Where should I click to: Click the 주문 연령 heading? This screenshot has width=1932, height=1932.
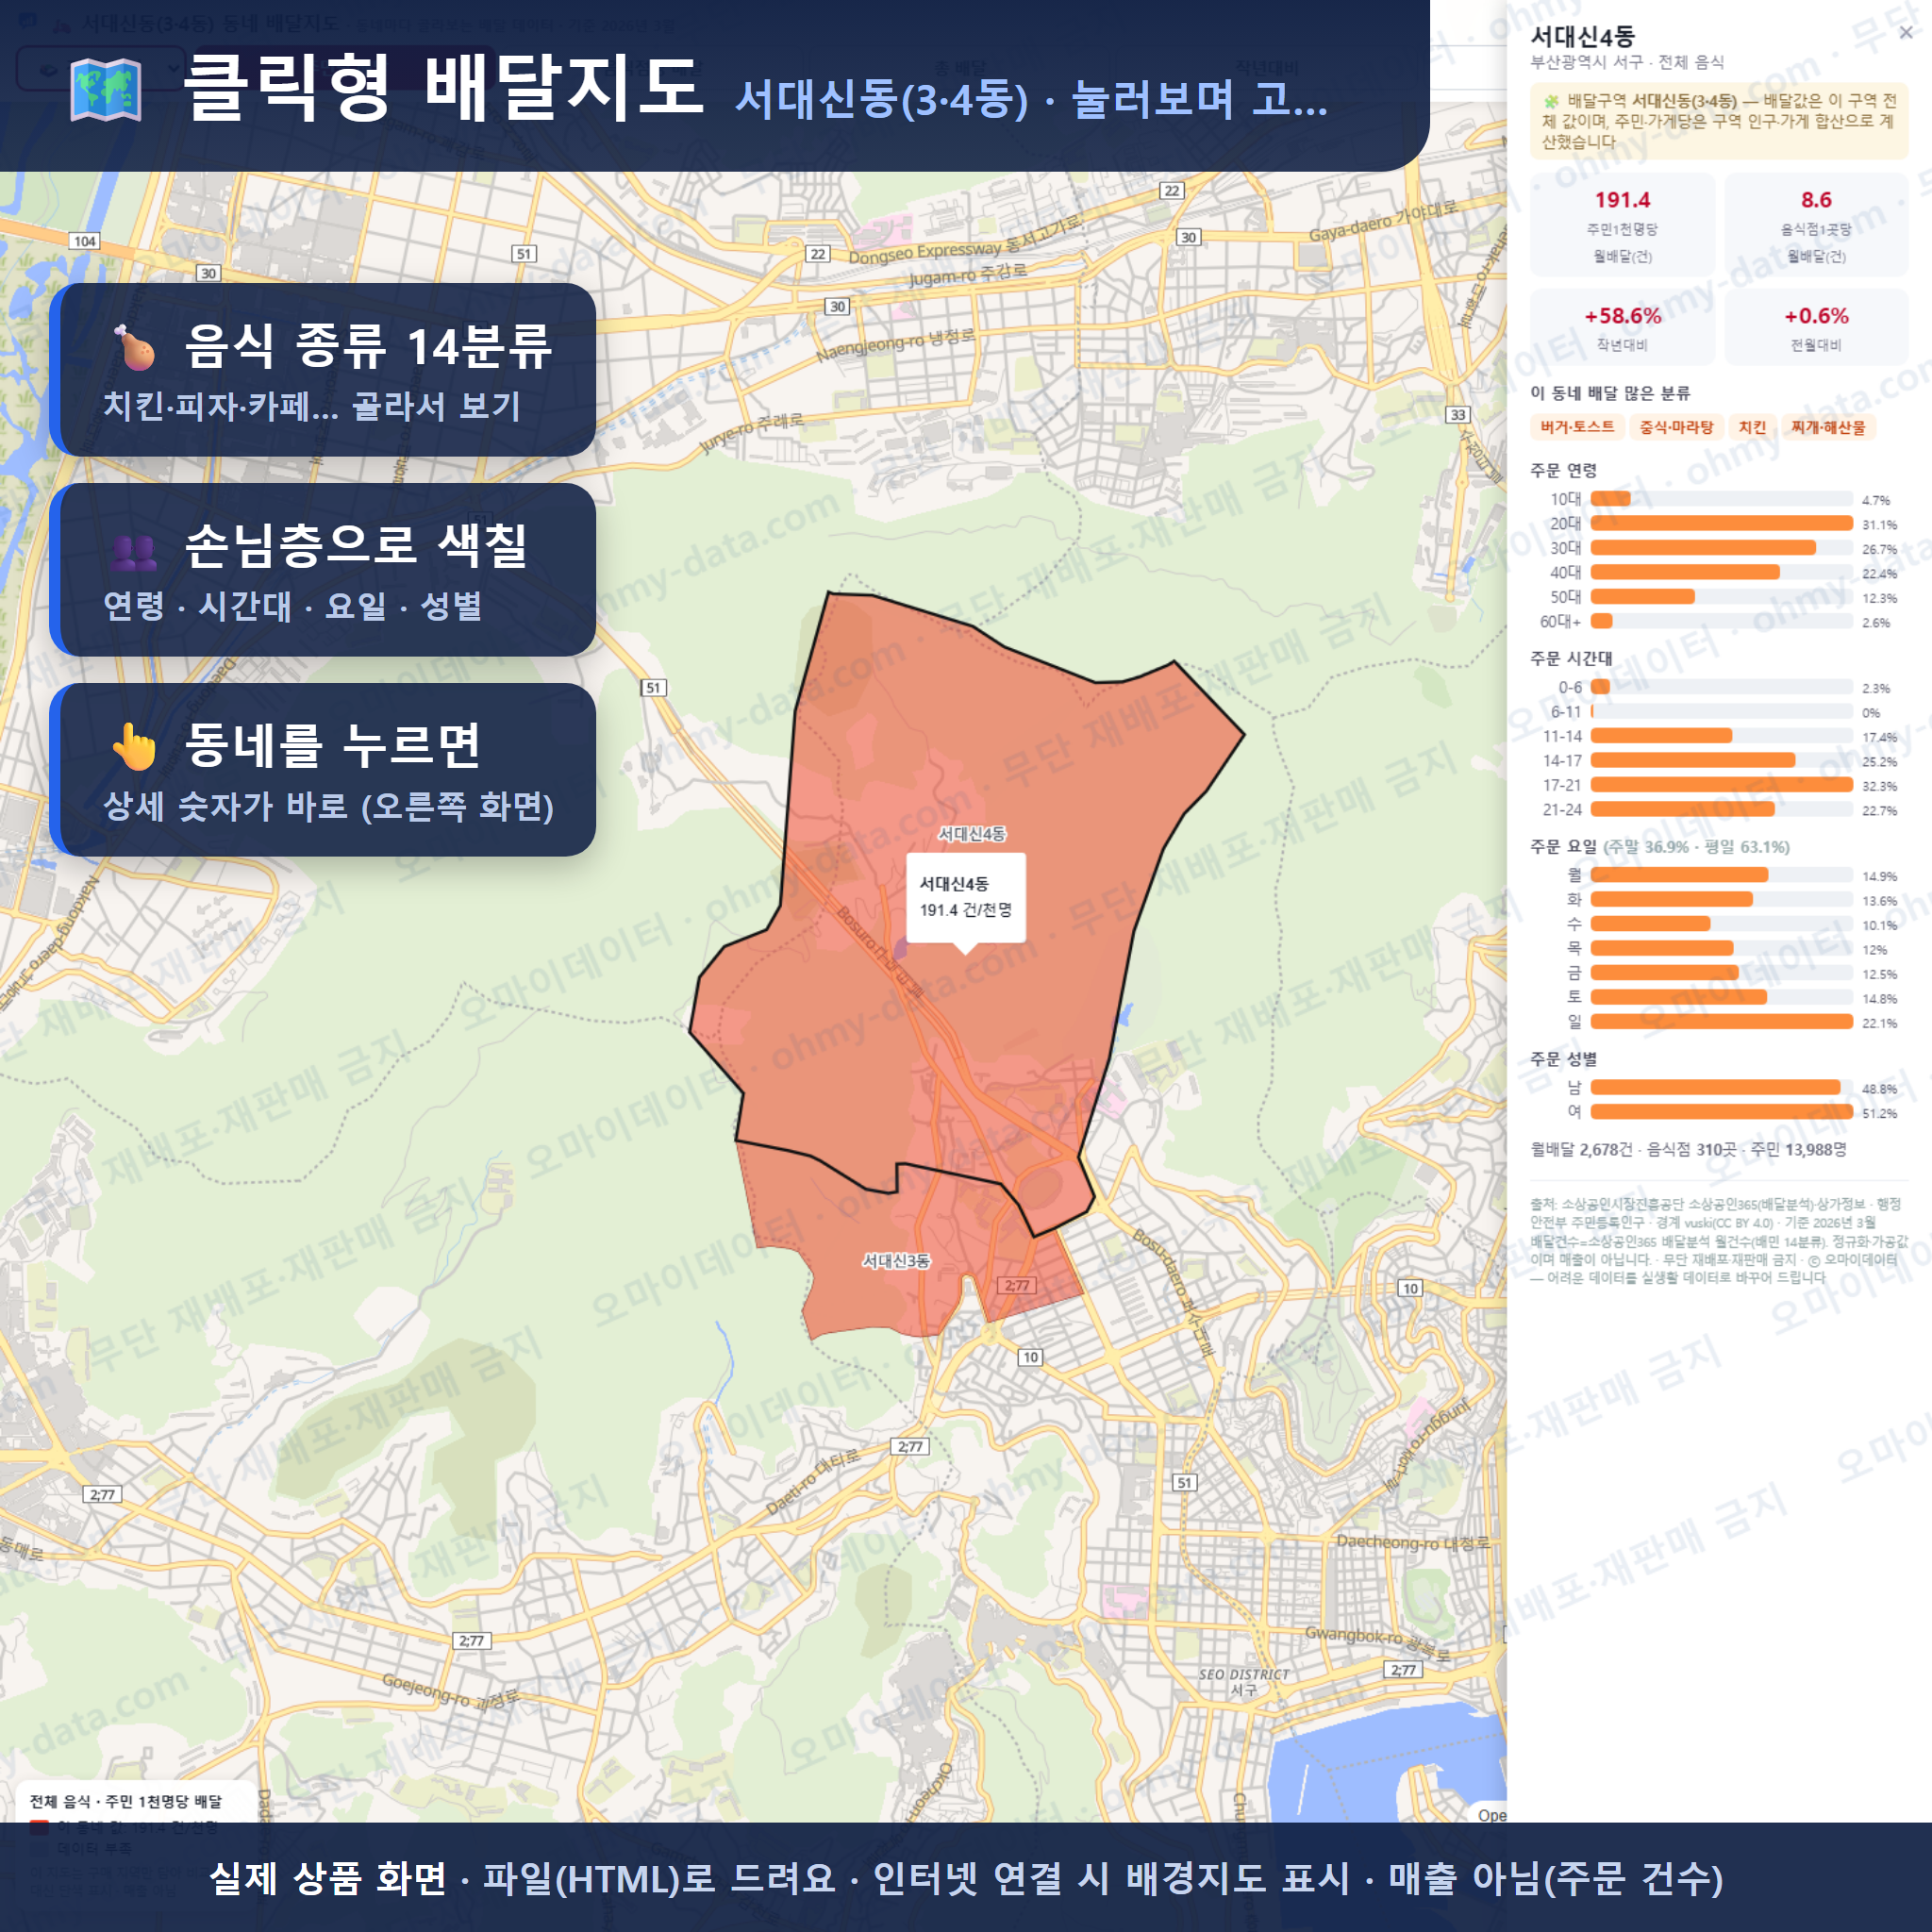click(x=1563, y=470)
